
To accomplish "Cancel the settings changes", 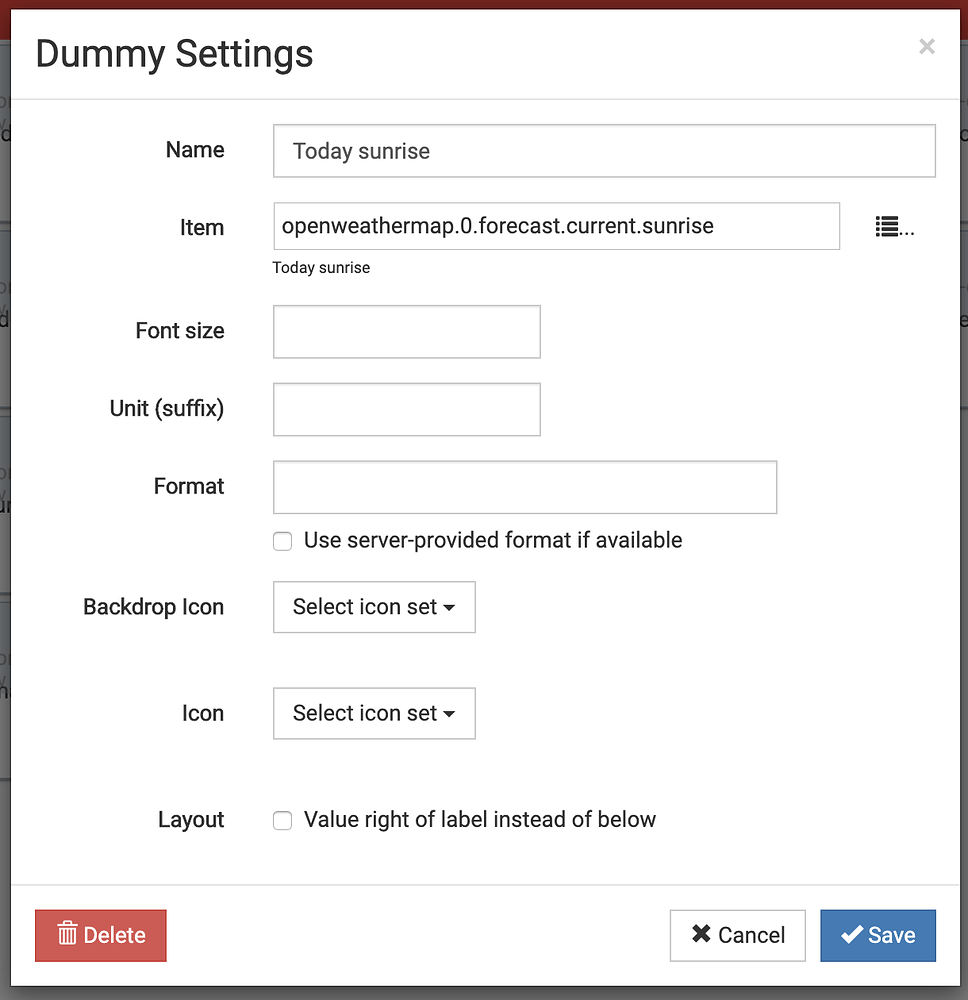I will click(x=737, y=935).
